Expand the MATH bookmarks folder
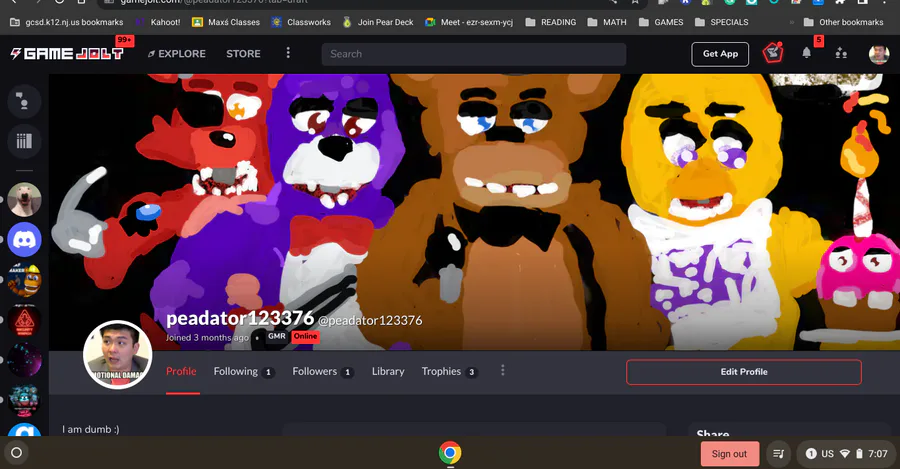 click(607, 22)
